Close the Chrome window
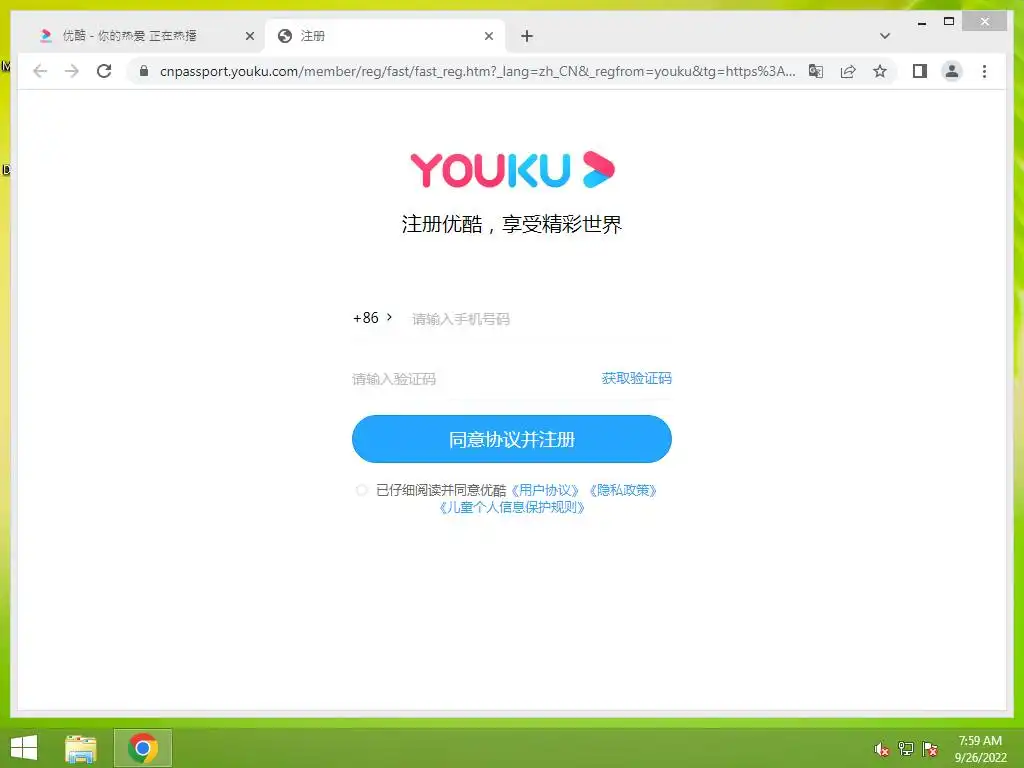 [984, 22]
